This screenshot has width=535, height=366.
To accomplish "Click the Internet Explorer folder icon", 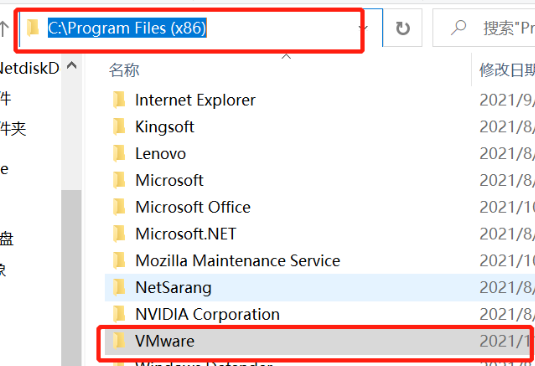I will 119,100.
